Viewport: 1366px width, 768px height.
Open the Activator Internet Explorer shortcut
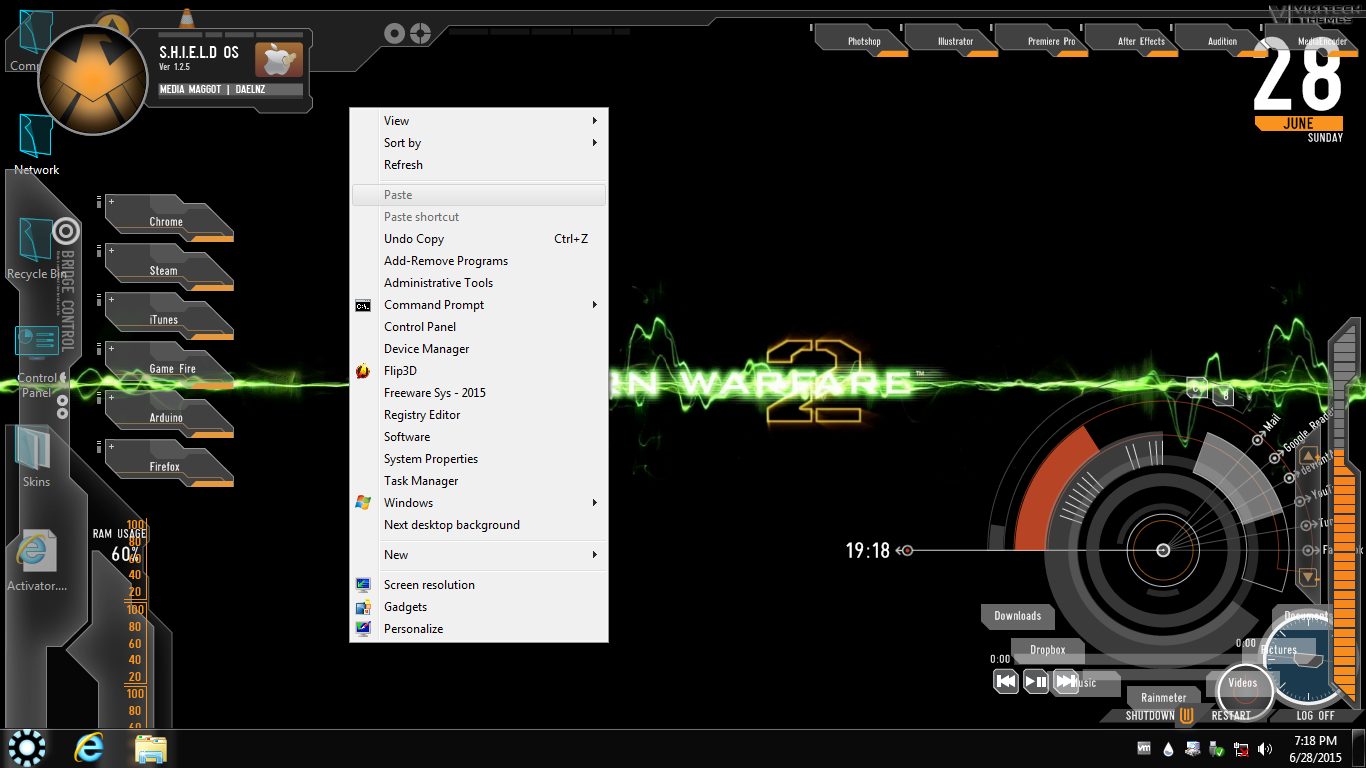click(x=36, y=560)
